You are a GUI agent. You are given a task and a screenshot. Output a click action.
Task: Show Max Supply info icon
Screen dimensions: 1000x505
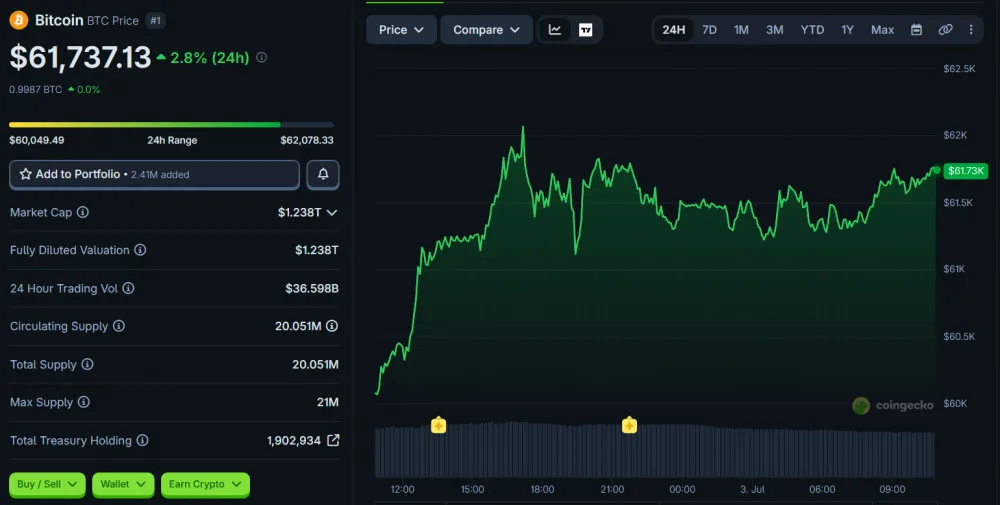(84, 402)
